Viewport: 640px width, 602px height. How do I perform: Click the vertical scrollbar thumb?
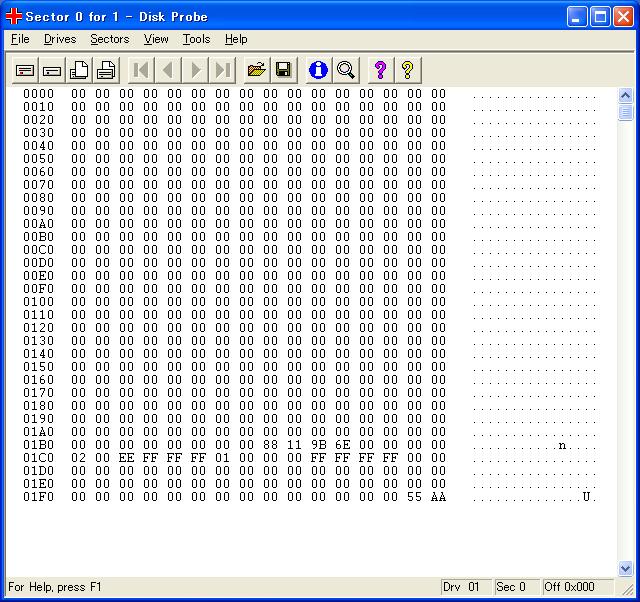[x=625, y=112]
